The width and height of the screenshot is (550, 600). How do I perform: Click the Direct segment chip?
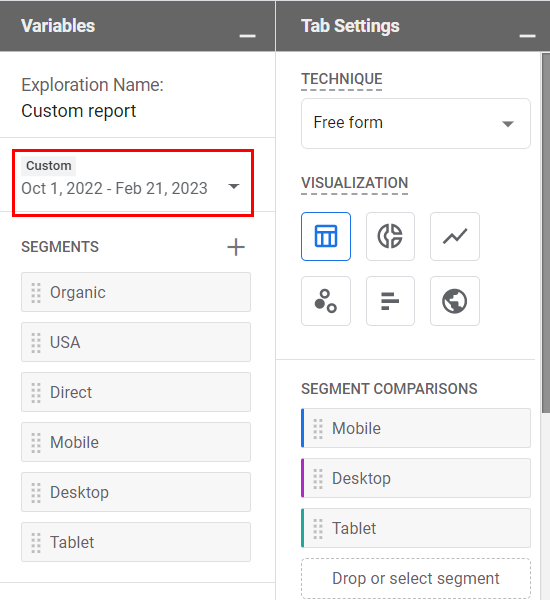(136, 392)
